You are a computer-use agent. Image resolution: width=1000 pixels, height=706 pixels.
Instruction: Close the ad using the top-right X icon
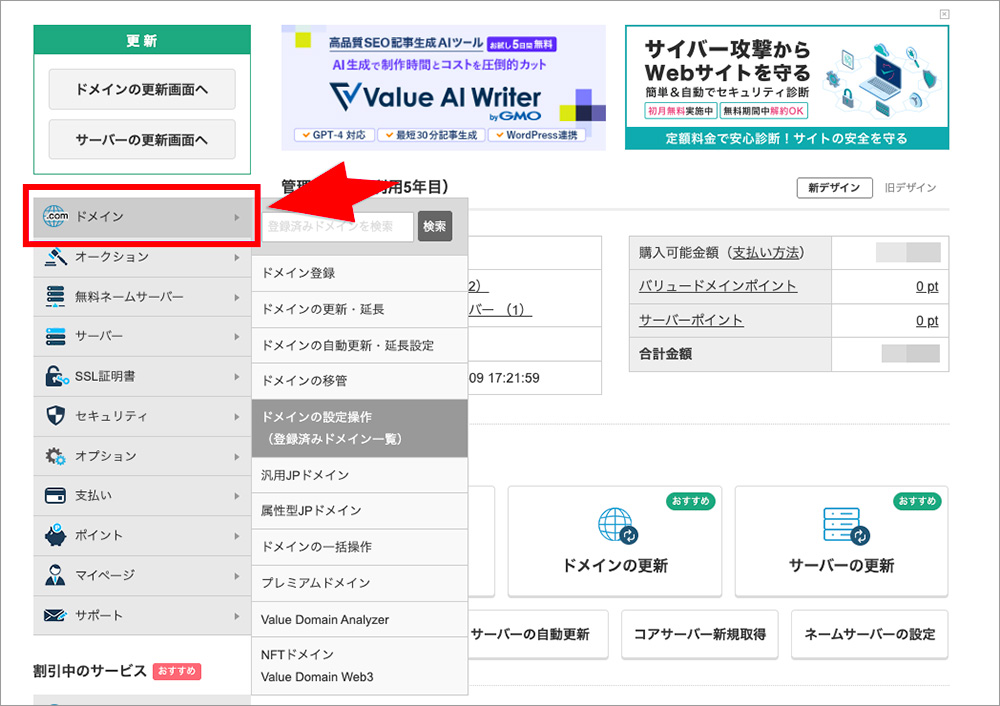pos(945,14)
